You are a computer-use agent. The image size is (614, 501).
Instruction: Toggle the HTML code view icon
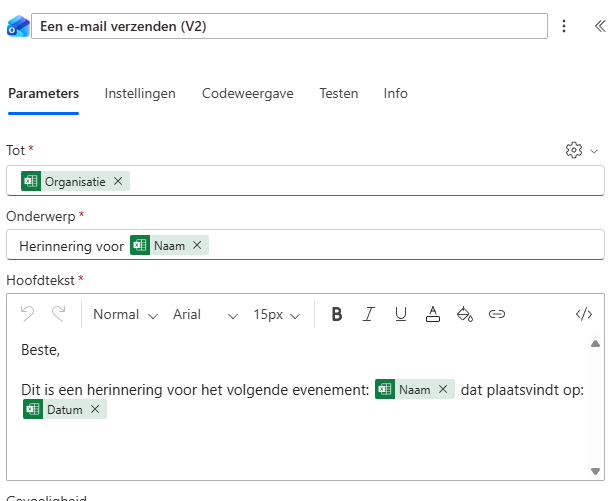tap(584, 314)
